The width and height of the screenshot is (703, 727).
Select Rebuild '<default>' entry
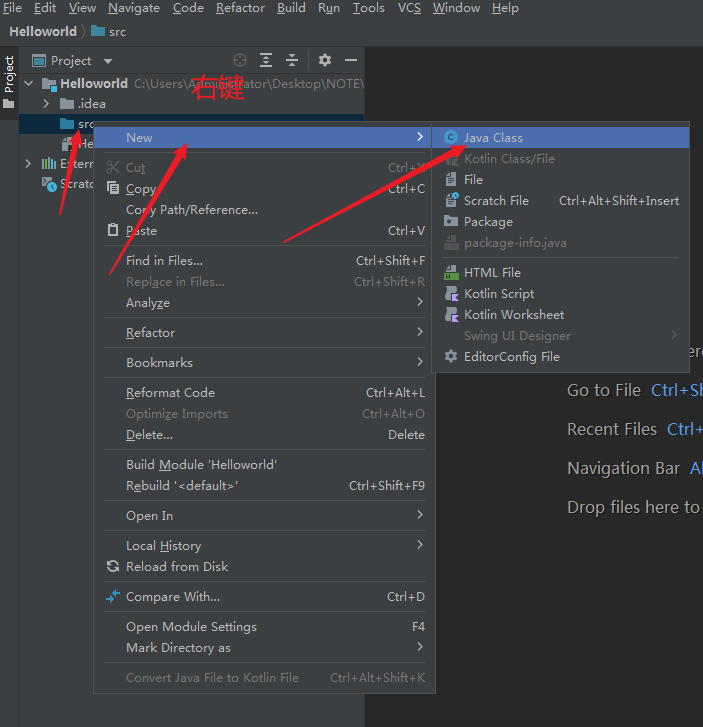(264, 485)
